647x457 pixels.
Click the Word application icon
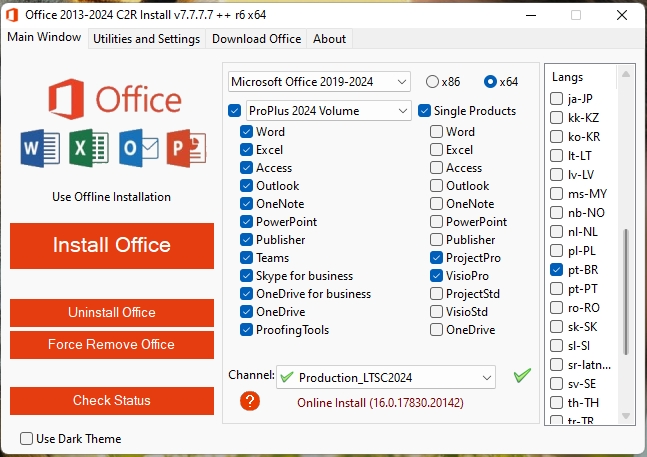[x=40, y=148]
